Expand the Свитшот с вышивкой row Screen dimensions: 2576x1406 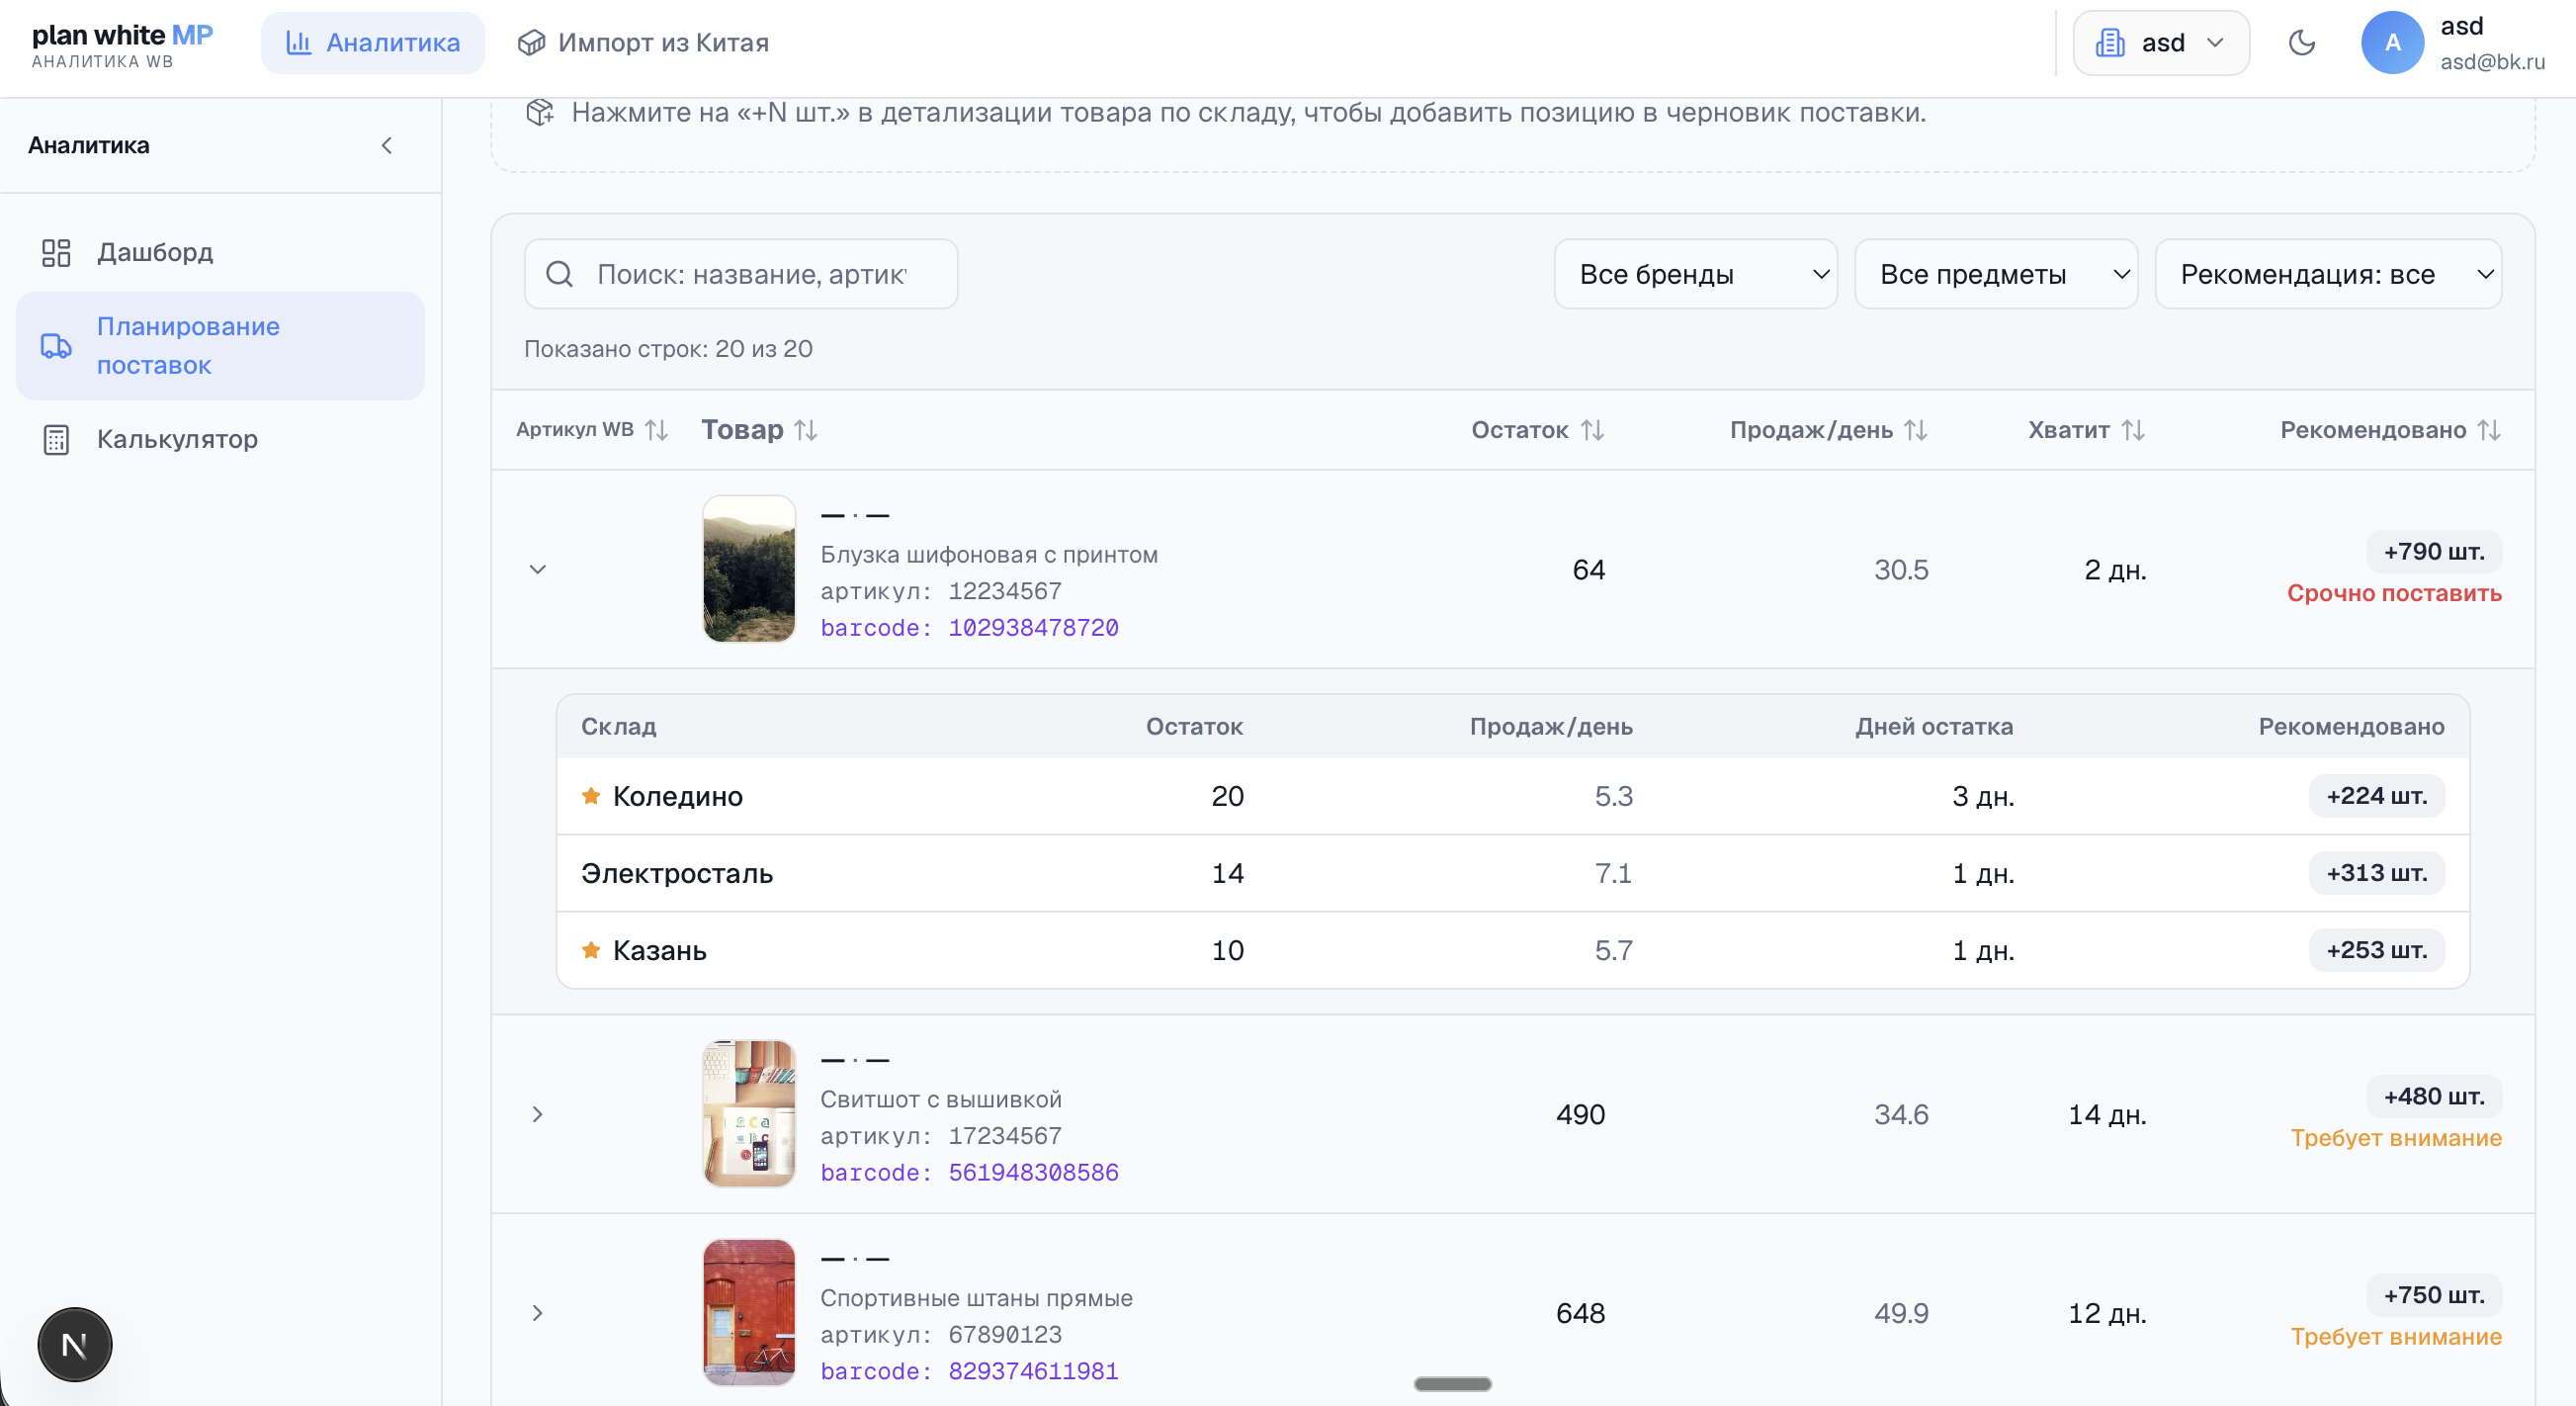[537, 1114]
